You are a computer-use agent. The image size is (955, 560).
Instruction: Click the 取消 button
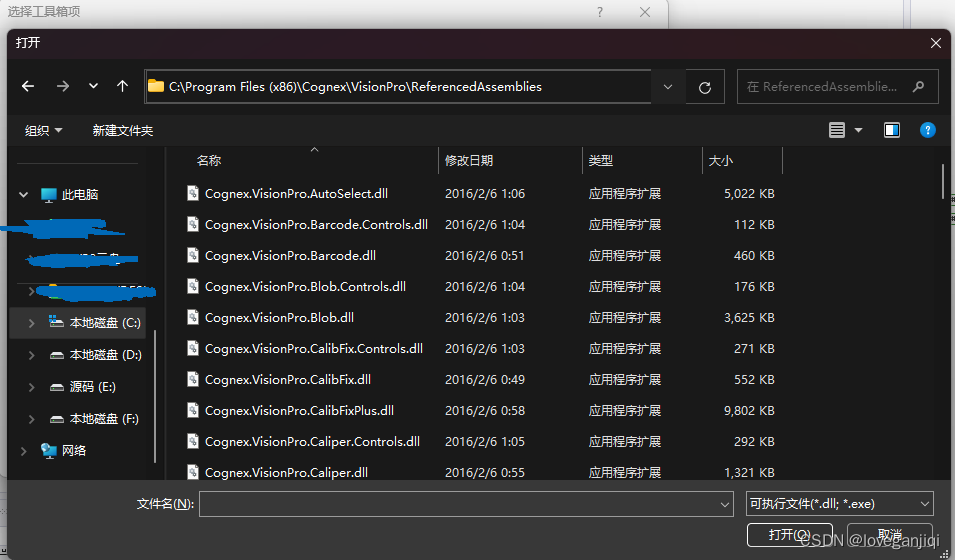point(890,534)
